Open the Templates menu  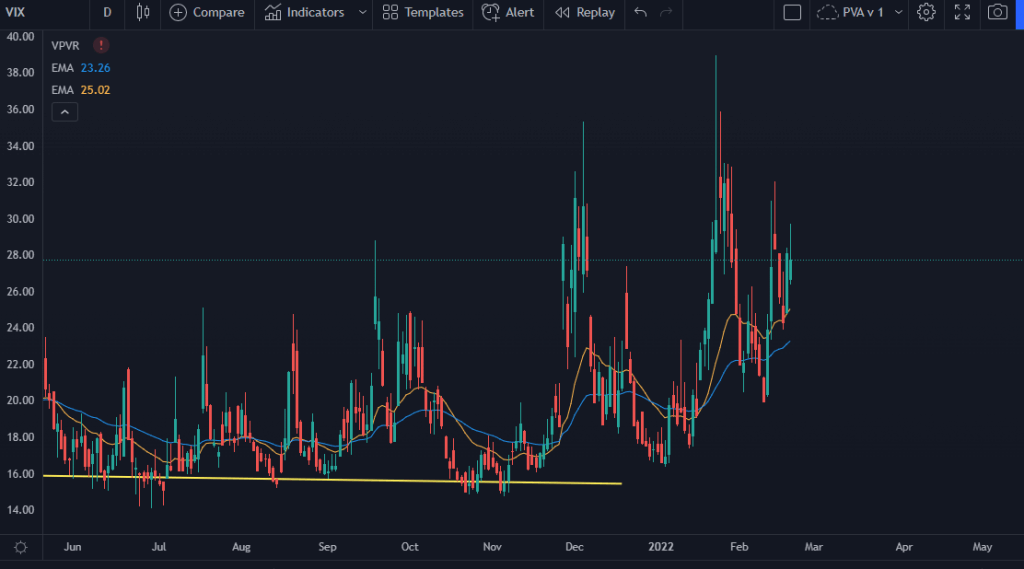423,12
